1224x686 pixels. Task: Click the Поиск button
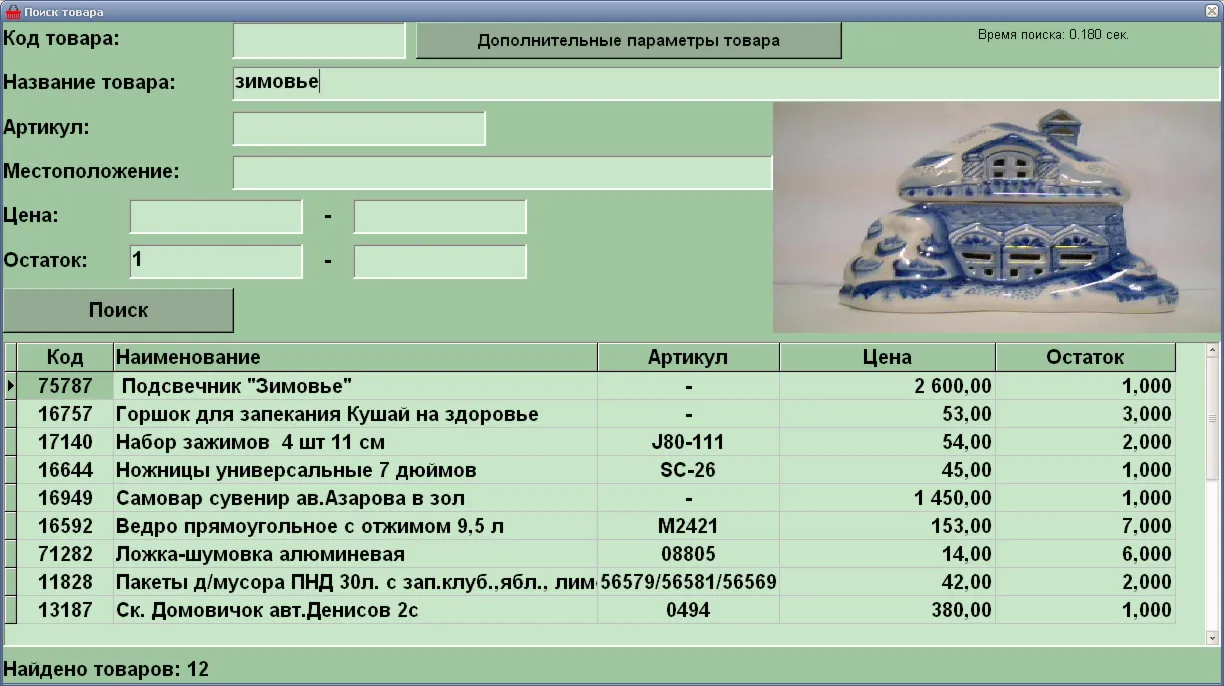pos(118,310)
